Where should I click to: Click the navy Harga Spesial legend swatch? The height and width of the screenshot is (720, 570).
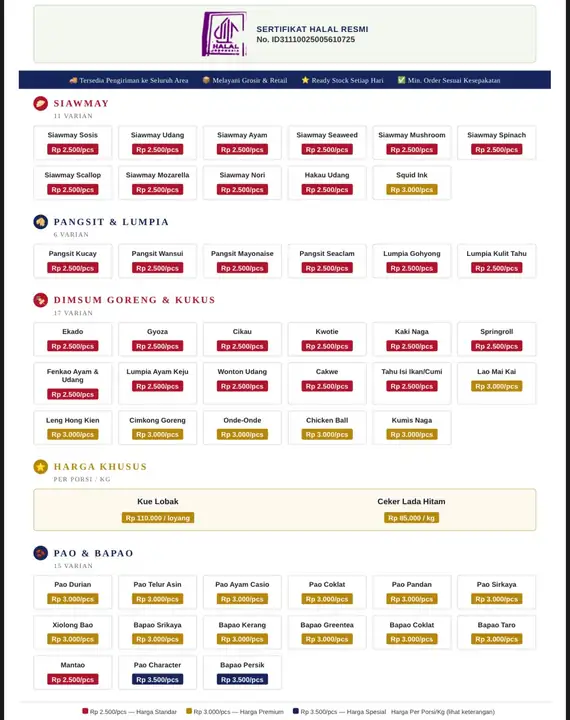(x=296, y=711)
